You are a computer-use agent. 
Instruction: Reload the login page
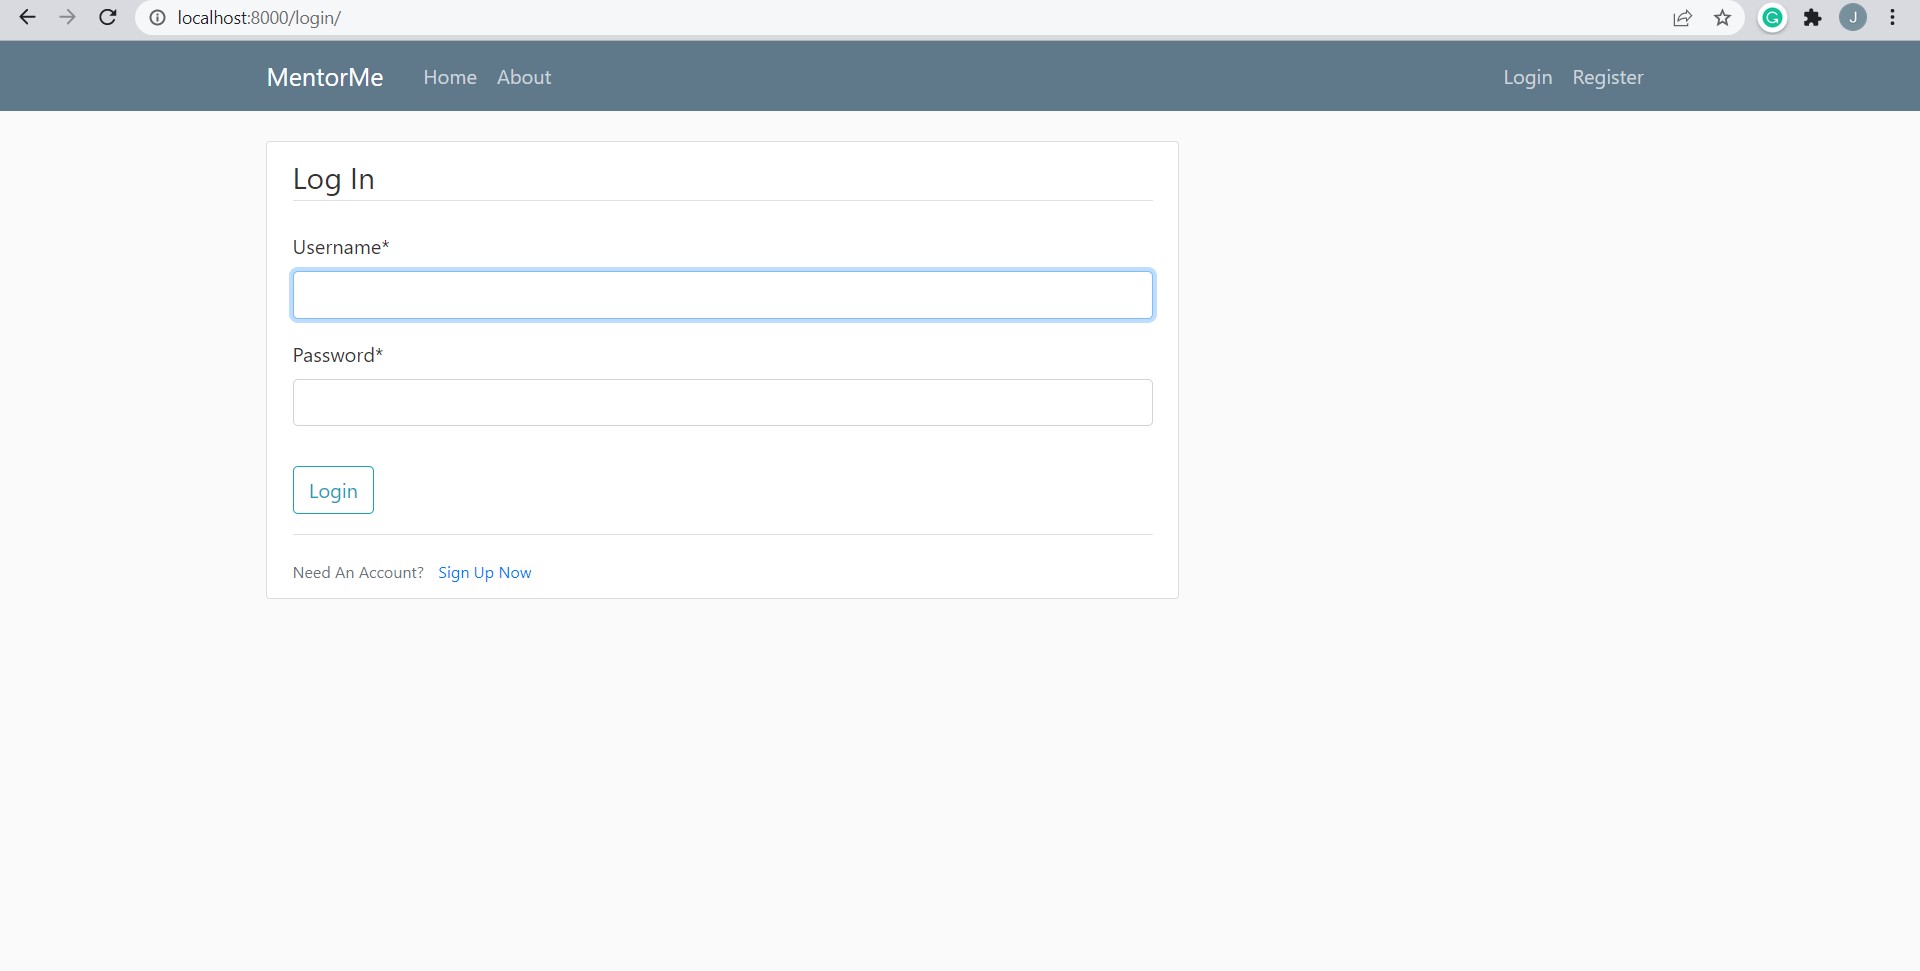tap(107, 17)
